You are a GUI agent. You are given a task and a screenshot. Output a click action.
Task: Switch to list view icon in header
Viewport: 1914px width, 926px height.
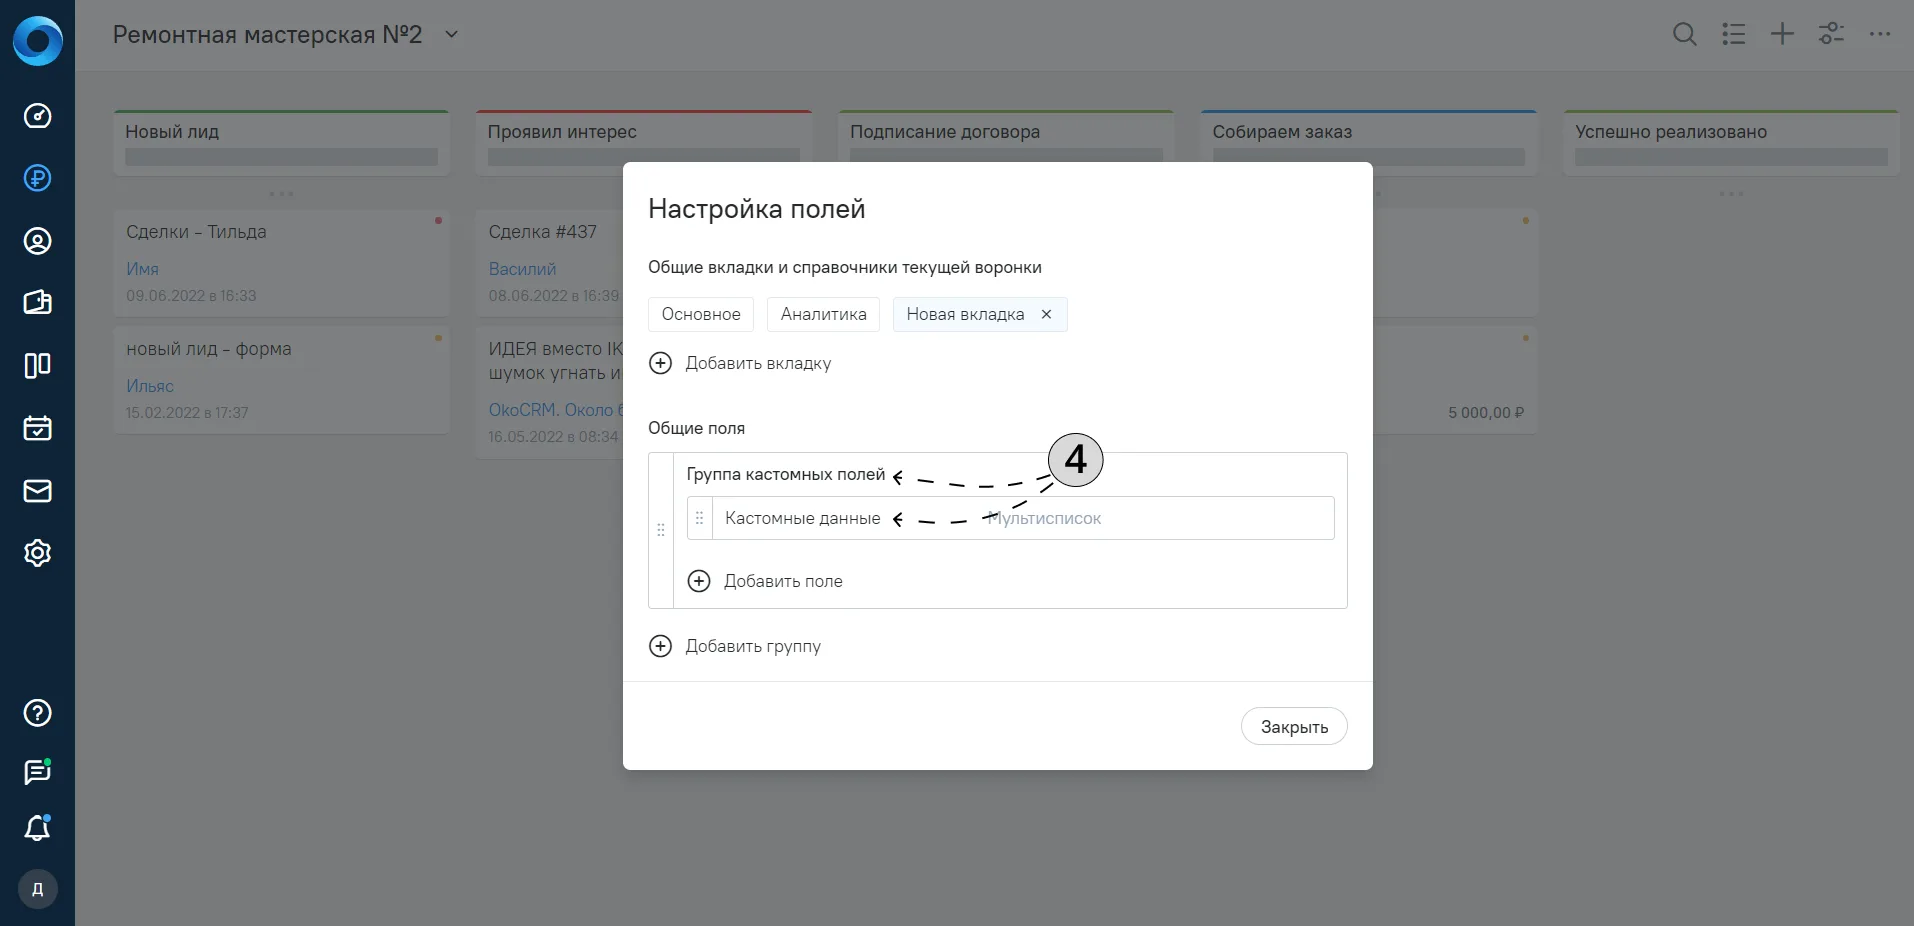(x=1734, y=35)
